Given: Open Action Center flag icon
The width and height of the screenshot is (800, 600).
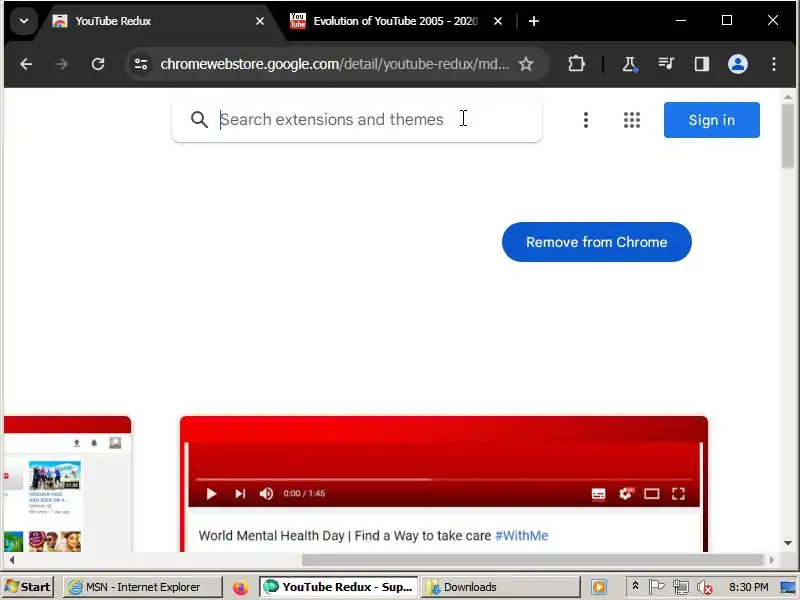Looking at the screenshot, I should coord(656,587).
